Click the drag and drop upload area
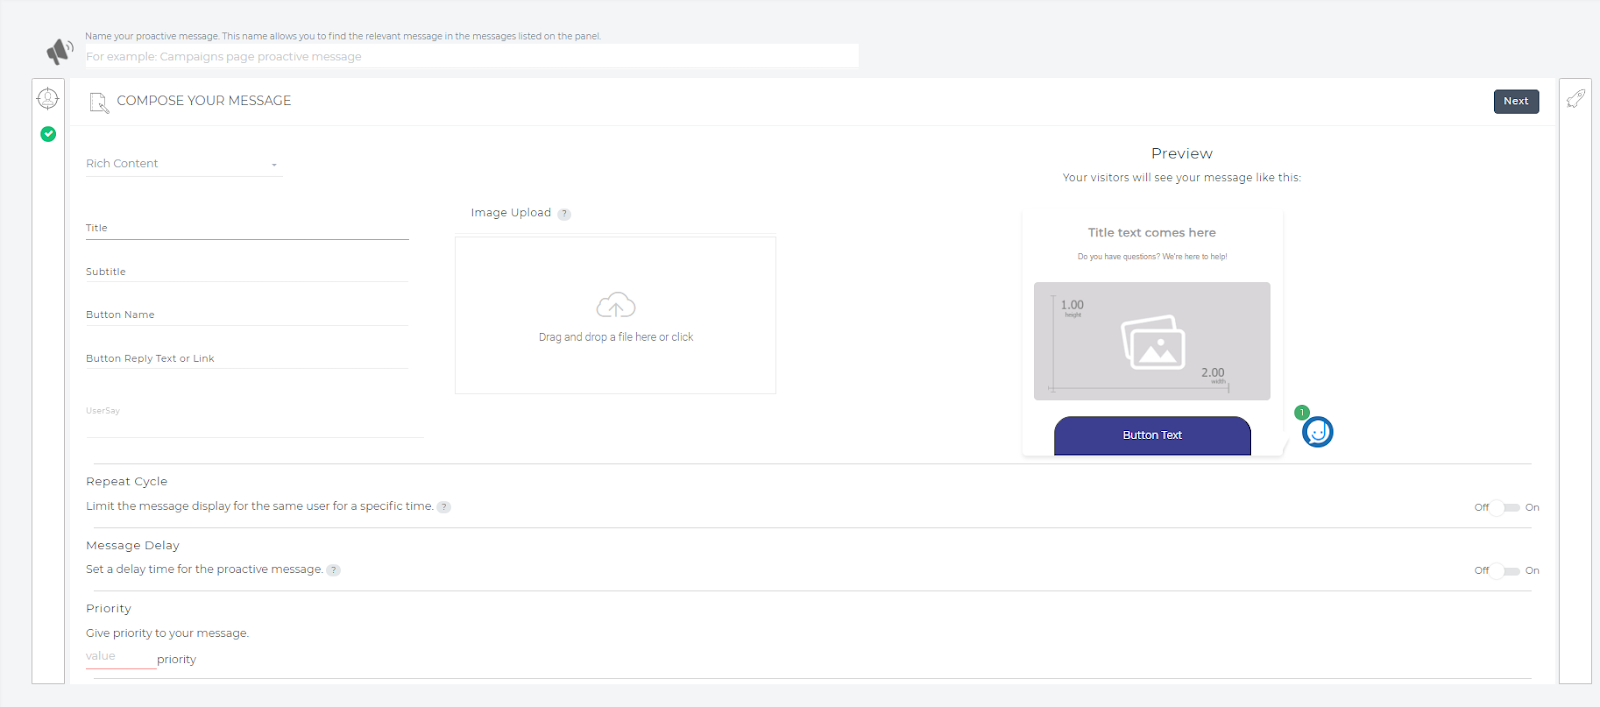The width and height of the screenshot is (1600, 707). point(616,315)
